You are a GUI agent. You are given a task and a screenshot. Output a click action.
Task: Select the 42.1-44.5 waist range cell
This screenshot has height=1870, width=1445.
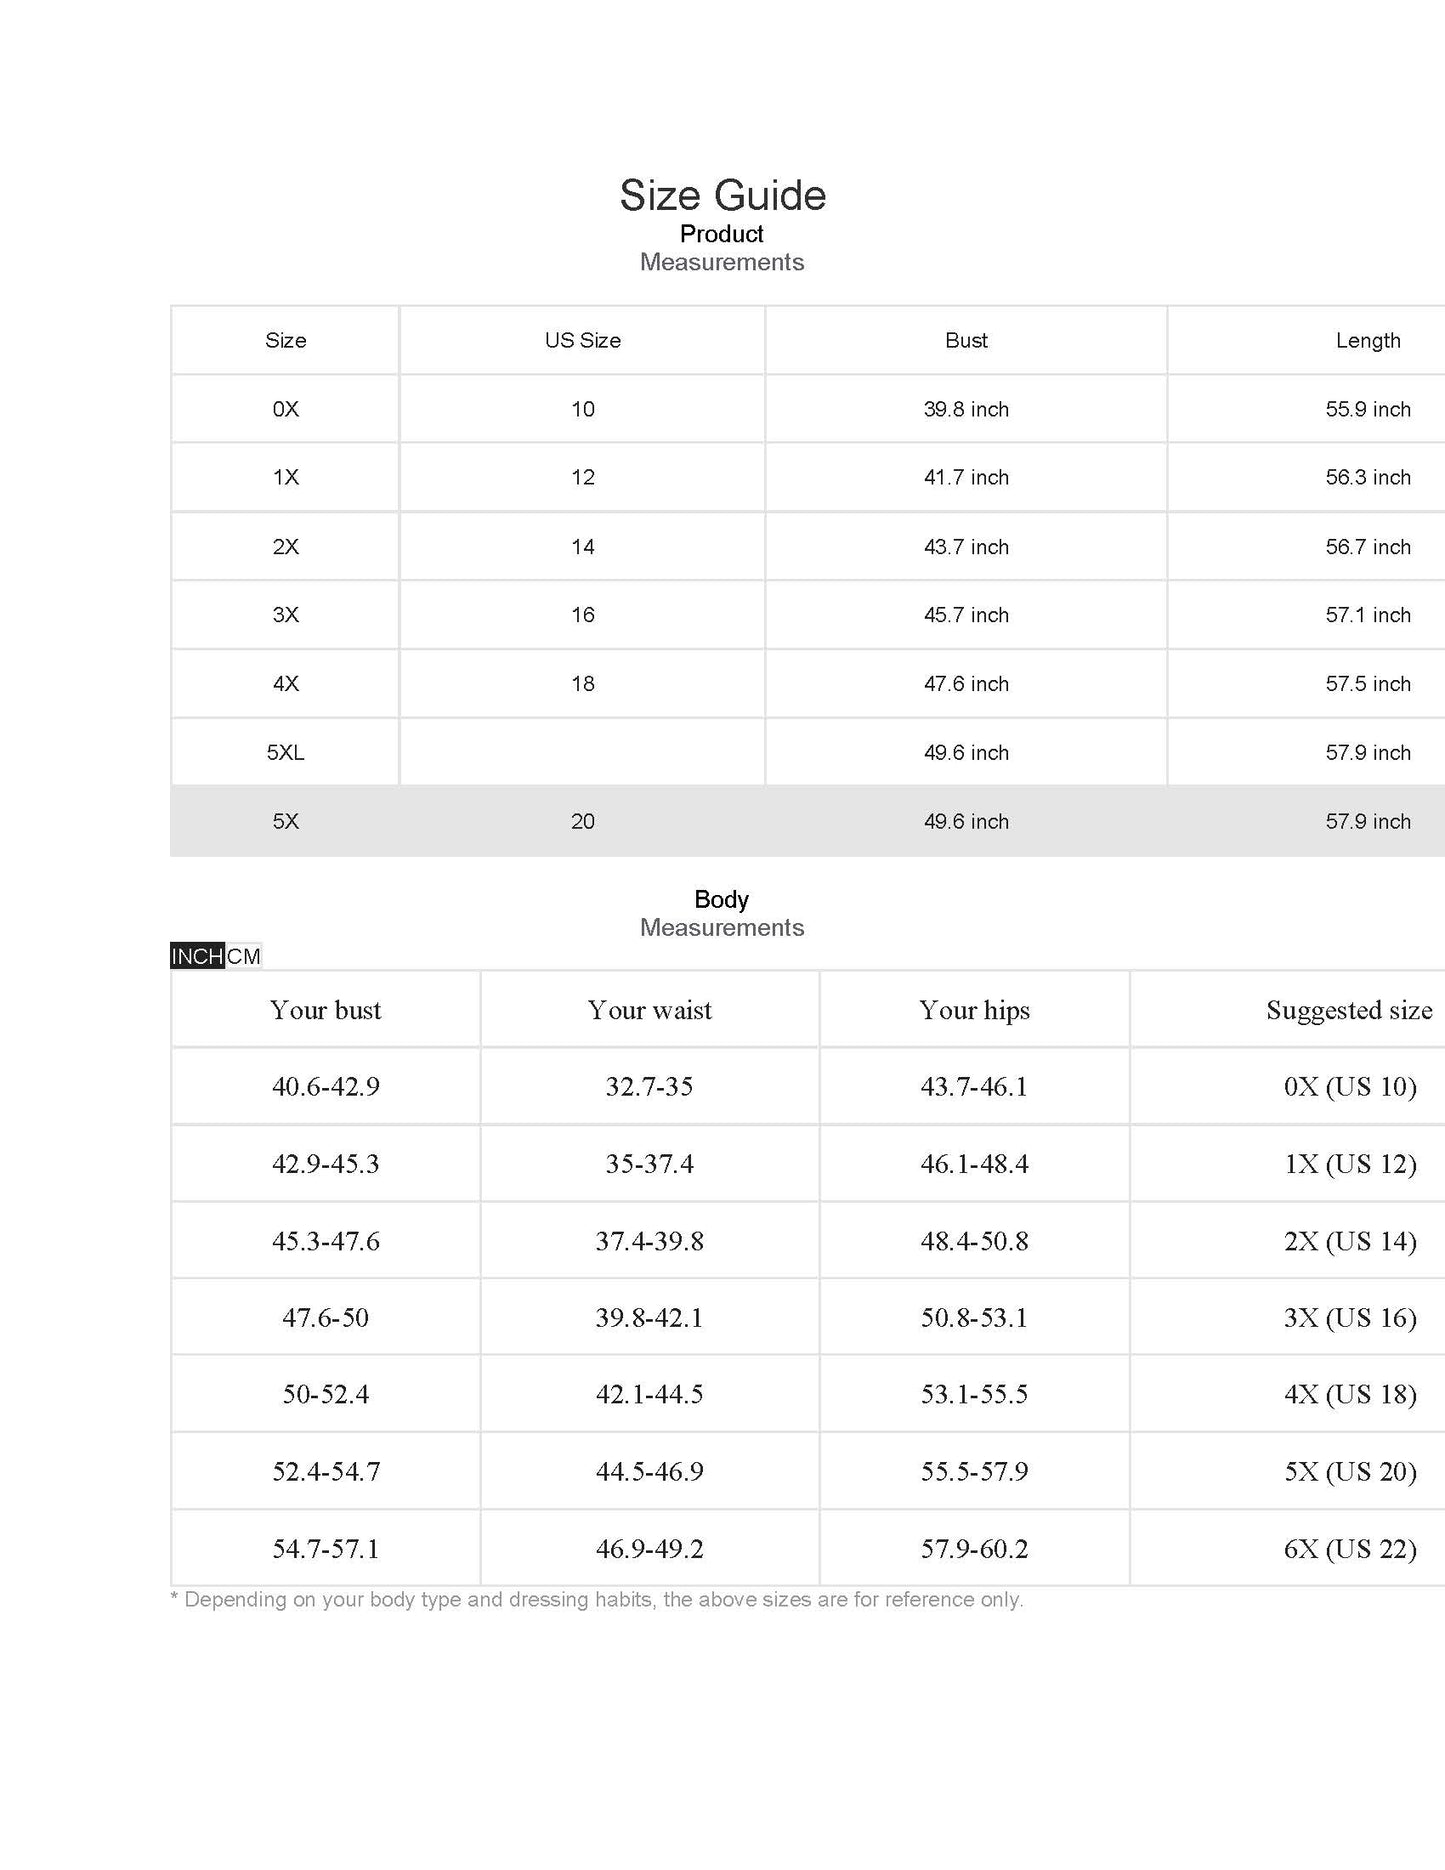coord(650,1394)
